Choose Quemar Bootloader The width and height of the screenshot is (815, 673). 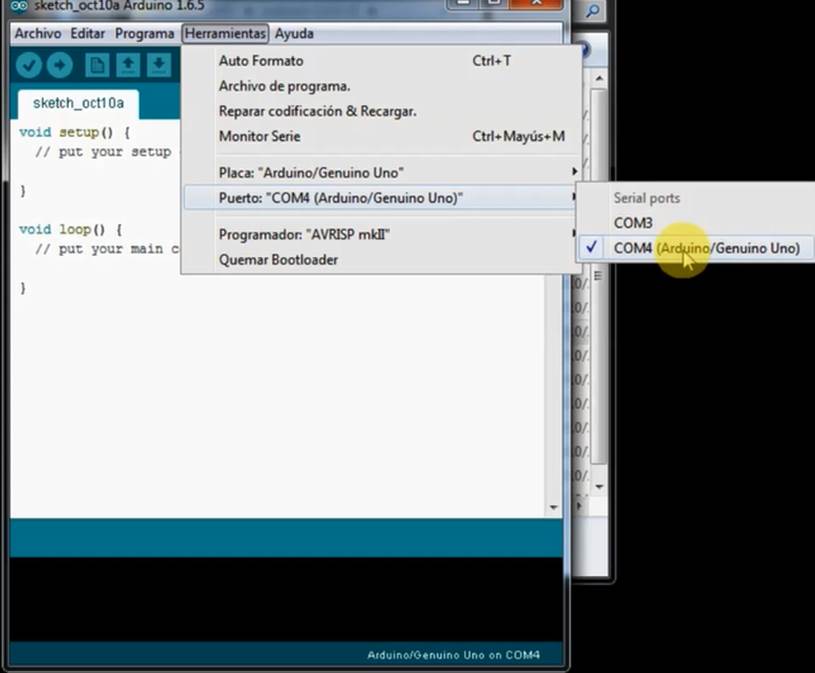(382, 260)
